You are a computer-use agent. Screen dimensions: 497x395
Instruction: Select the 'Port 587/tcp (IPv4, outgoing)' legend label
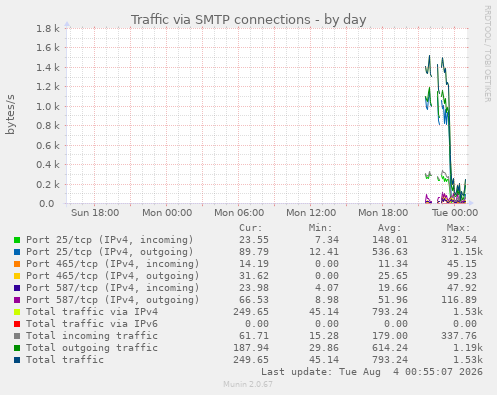113,300
